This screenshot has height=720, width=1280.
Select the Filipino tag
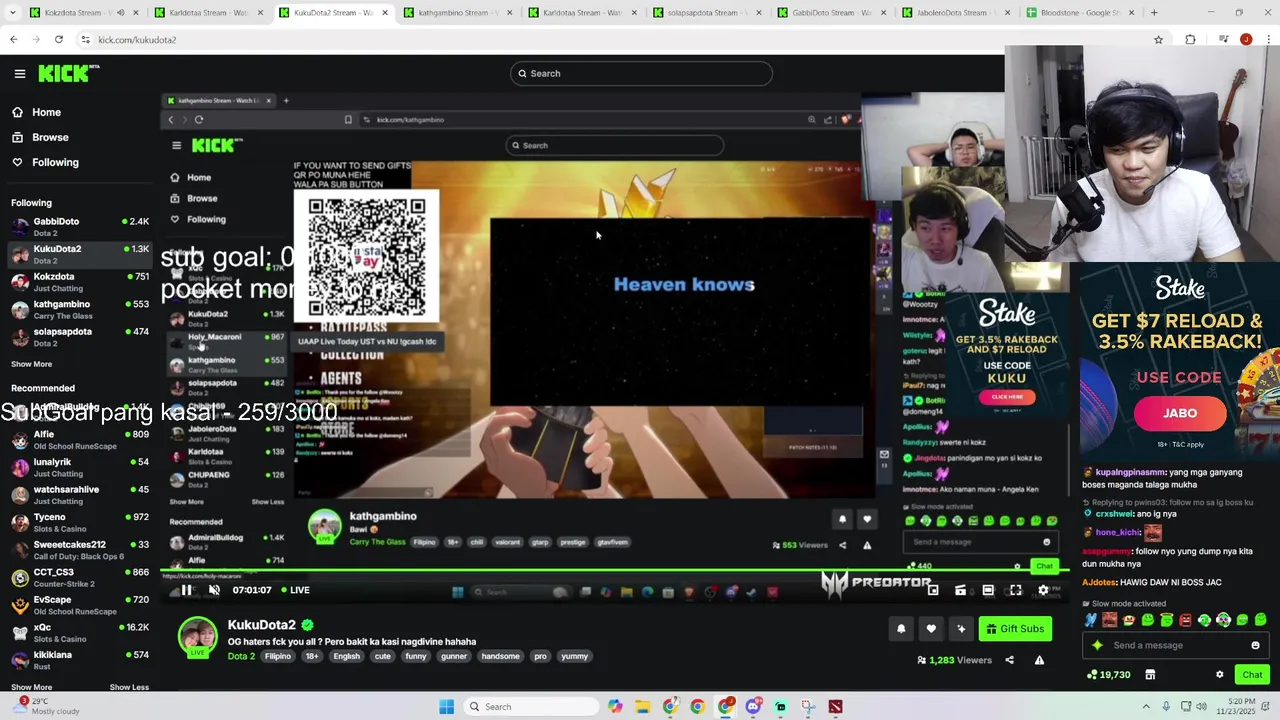(278, 656)
